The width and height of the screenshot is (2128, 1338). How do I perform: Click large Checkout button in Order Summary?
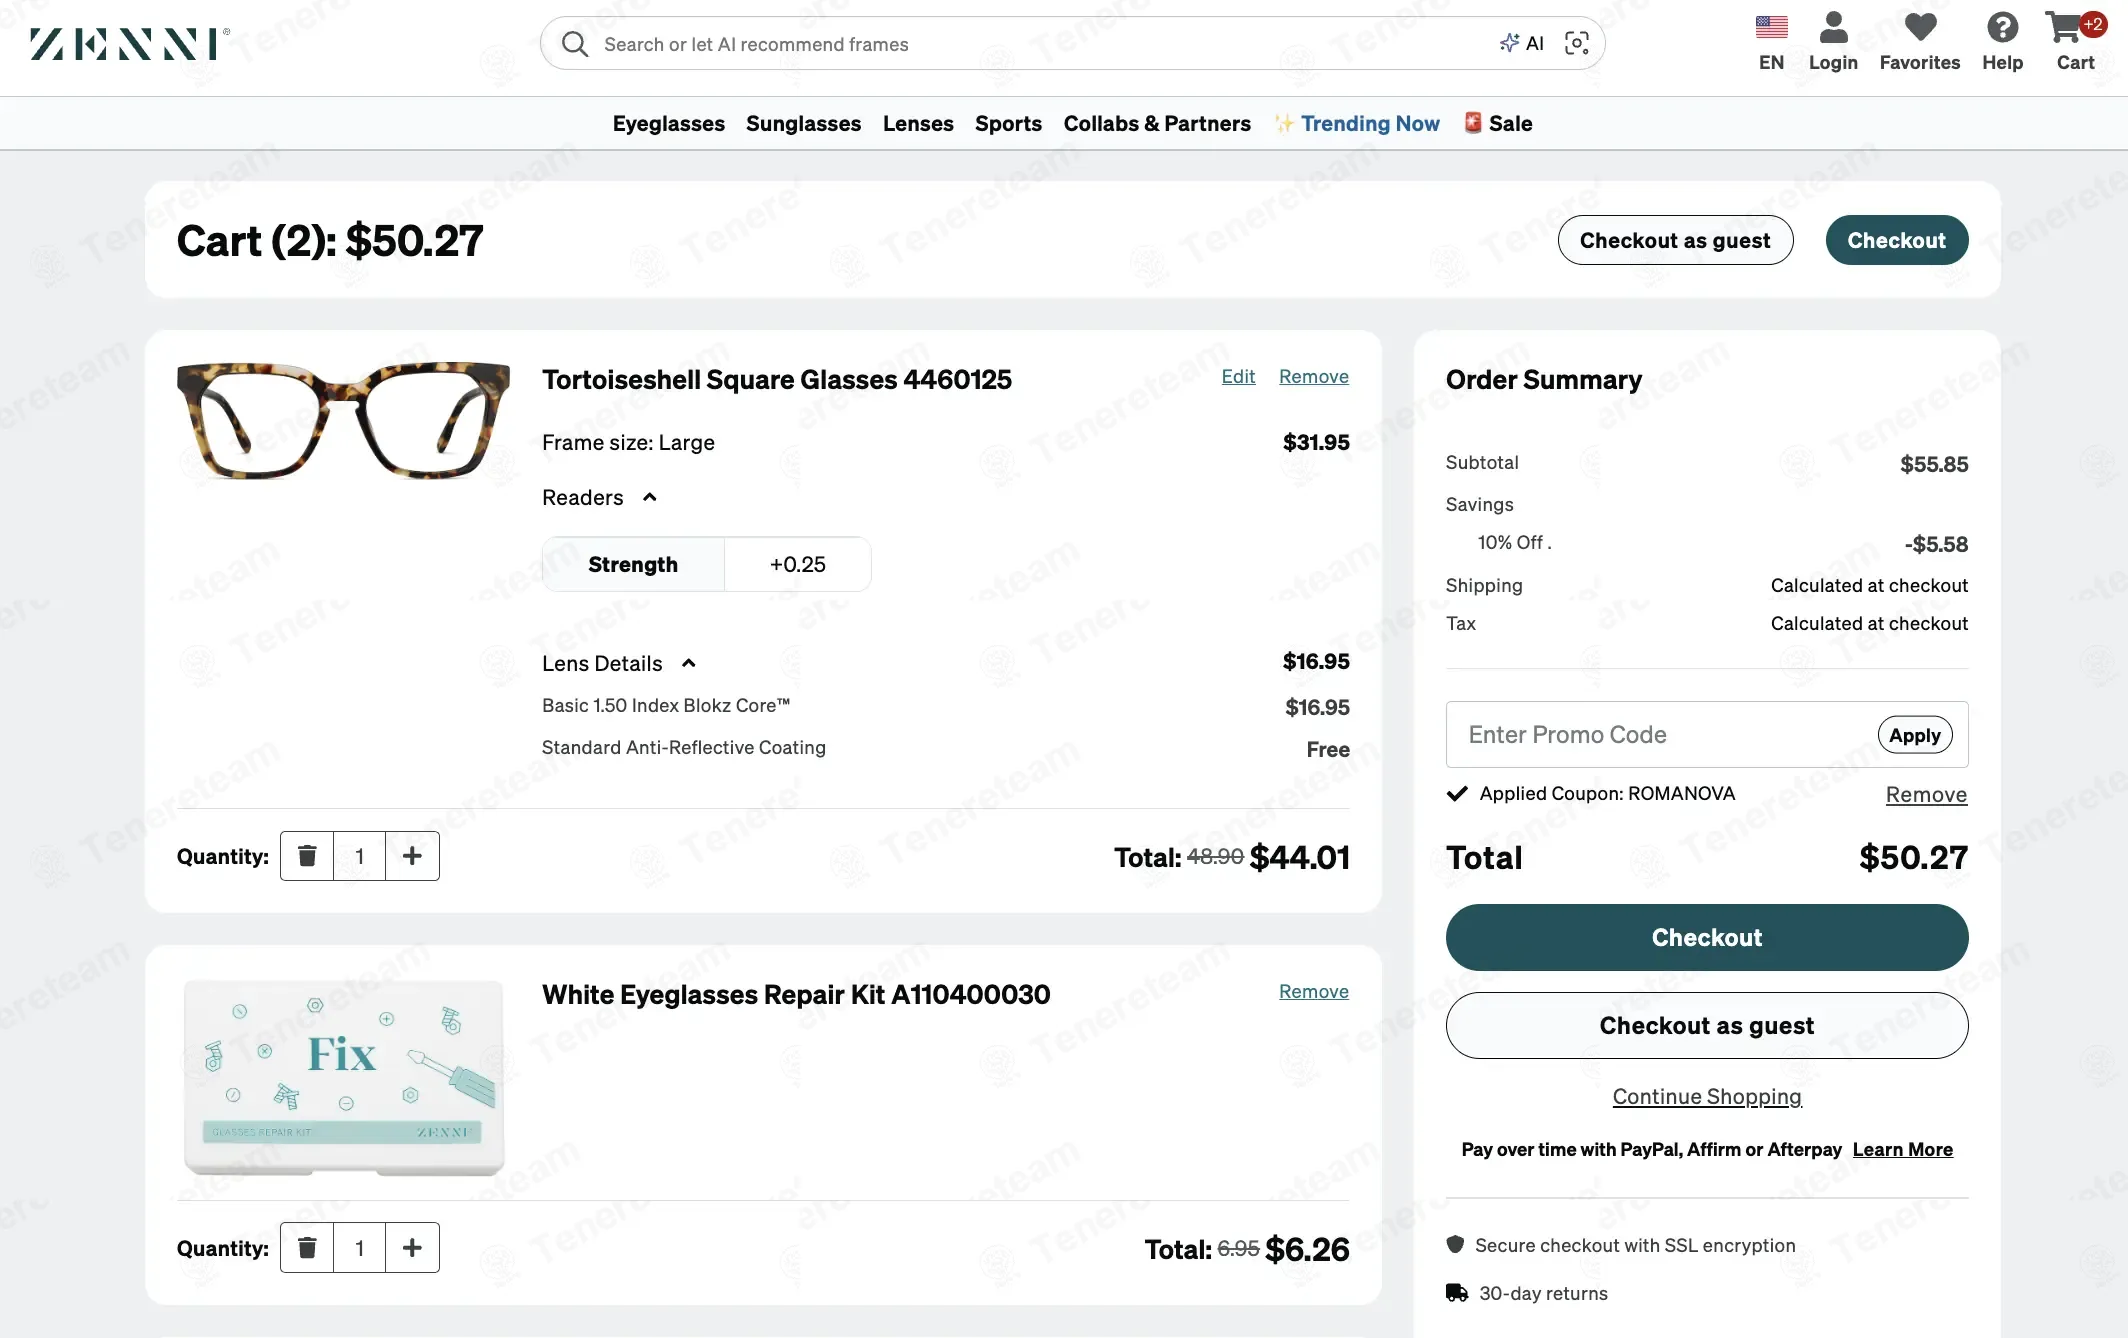coord(1707,937)
